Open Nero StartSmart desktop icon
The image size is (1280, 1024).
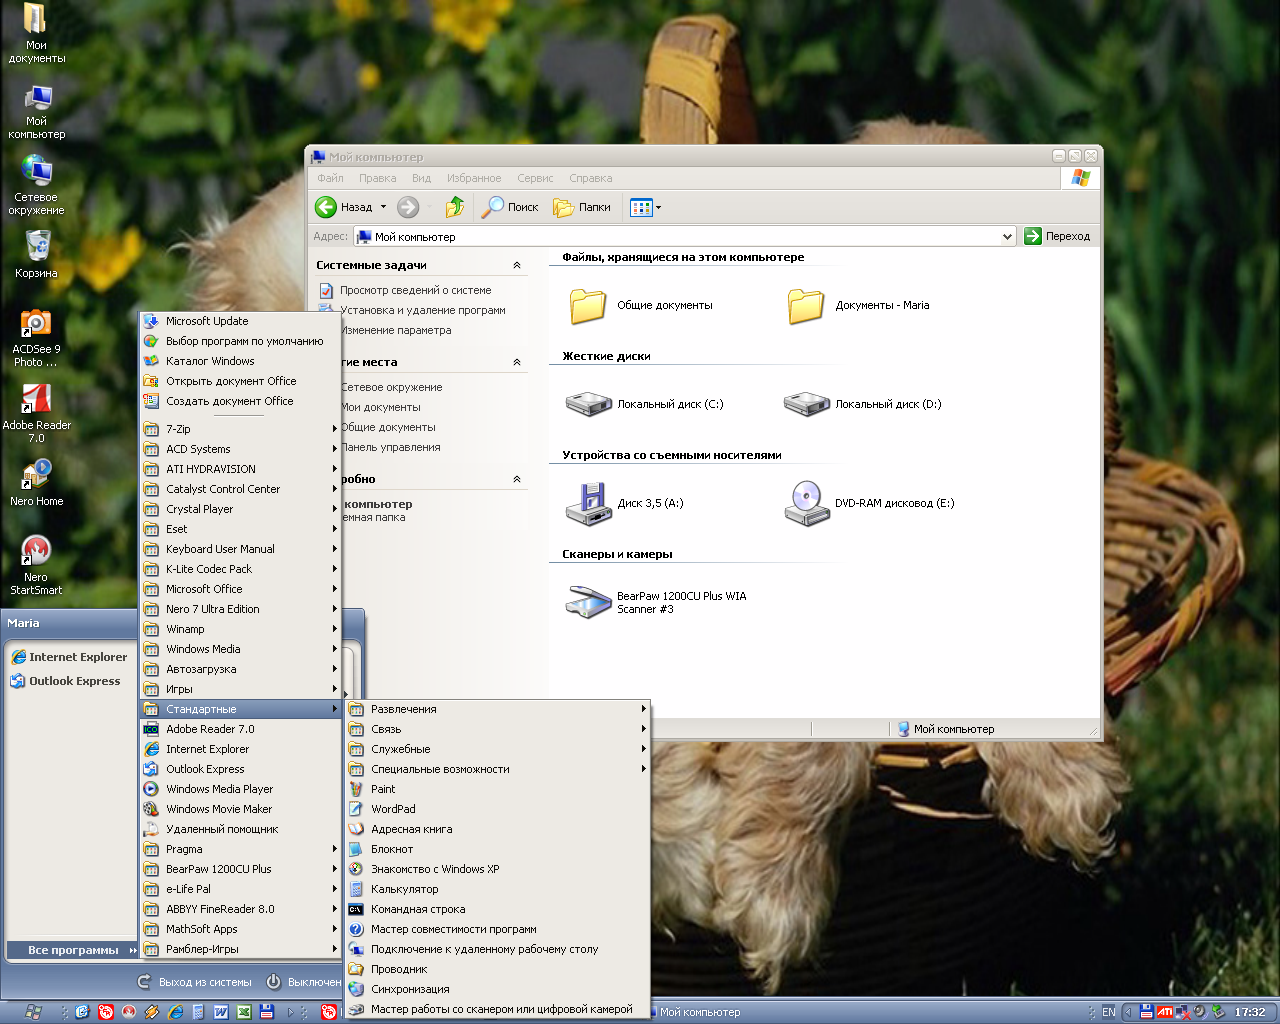coord(36,565)
